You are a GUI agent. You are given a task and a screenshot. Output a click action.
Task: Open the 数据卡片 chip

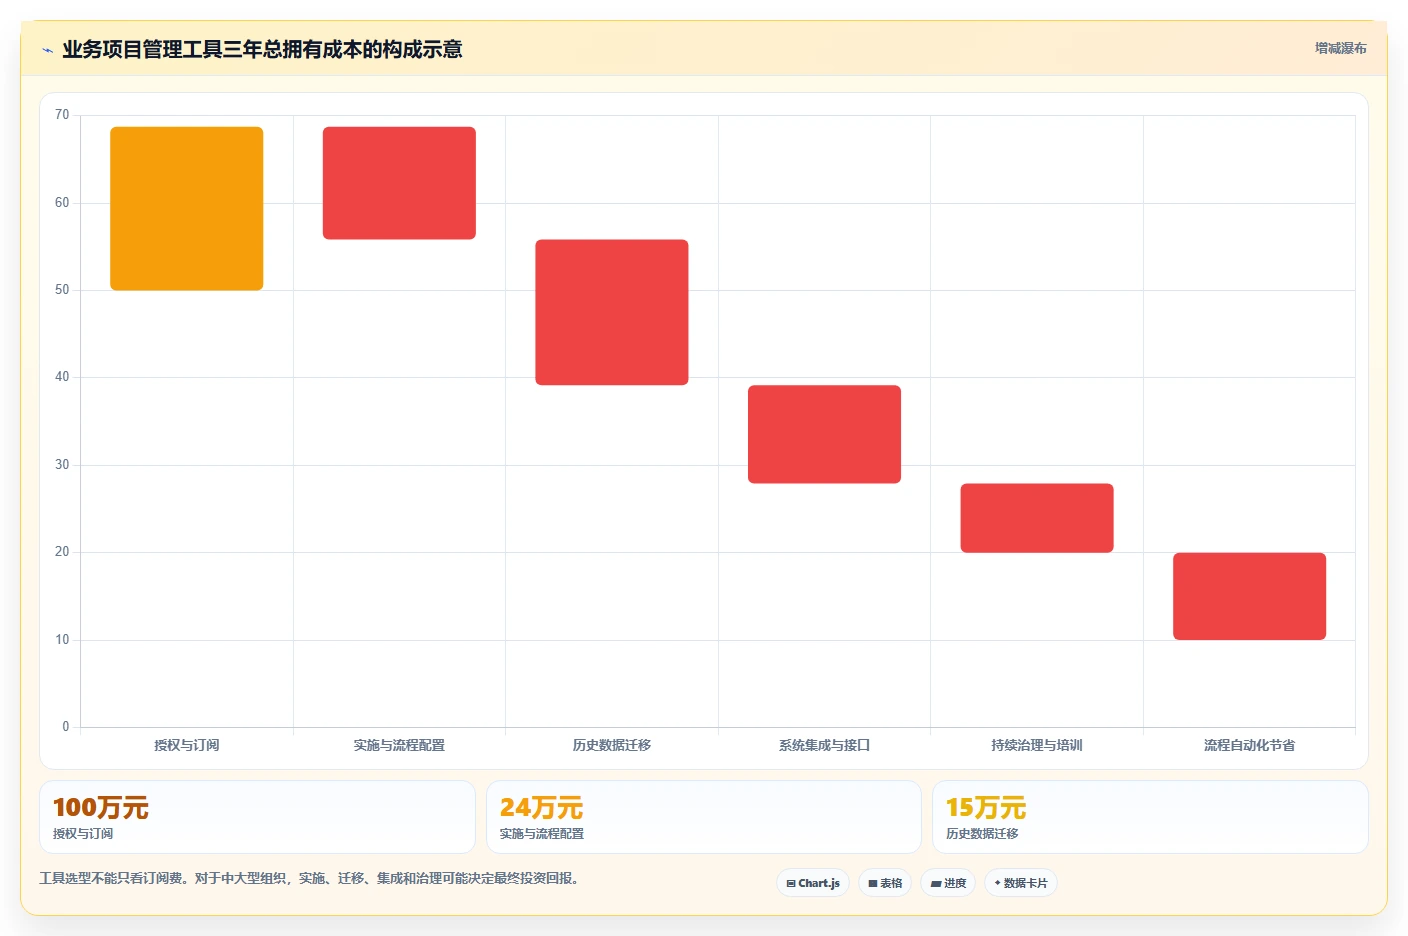tap(1021, 883)
